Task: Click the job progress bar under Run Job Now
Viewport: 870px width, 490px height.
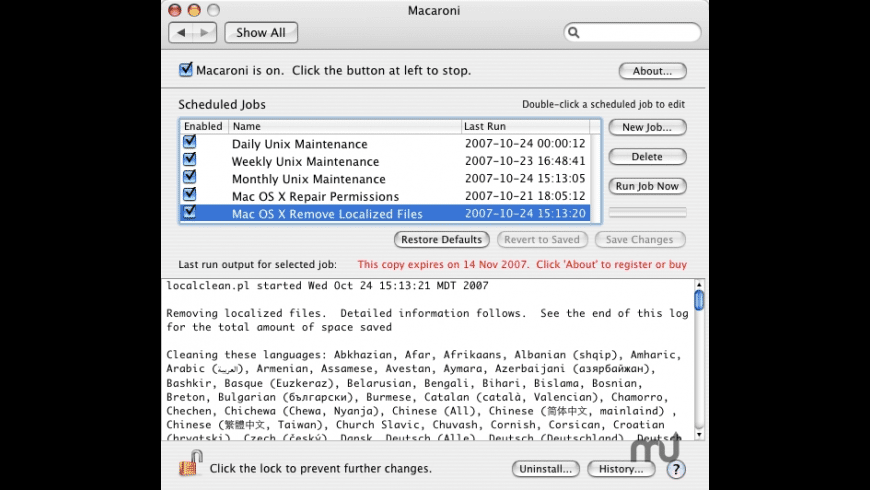Action: [x=647, y=212]
